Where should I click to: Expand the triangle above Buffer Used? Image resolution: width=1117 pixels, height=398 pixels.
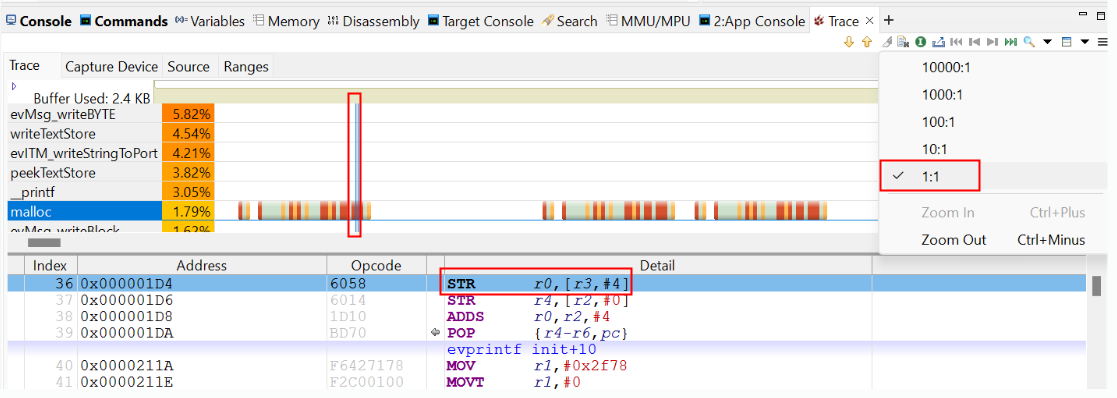(x=14, y=85)
